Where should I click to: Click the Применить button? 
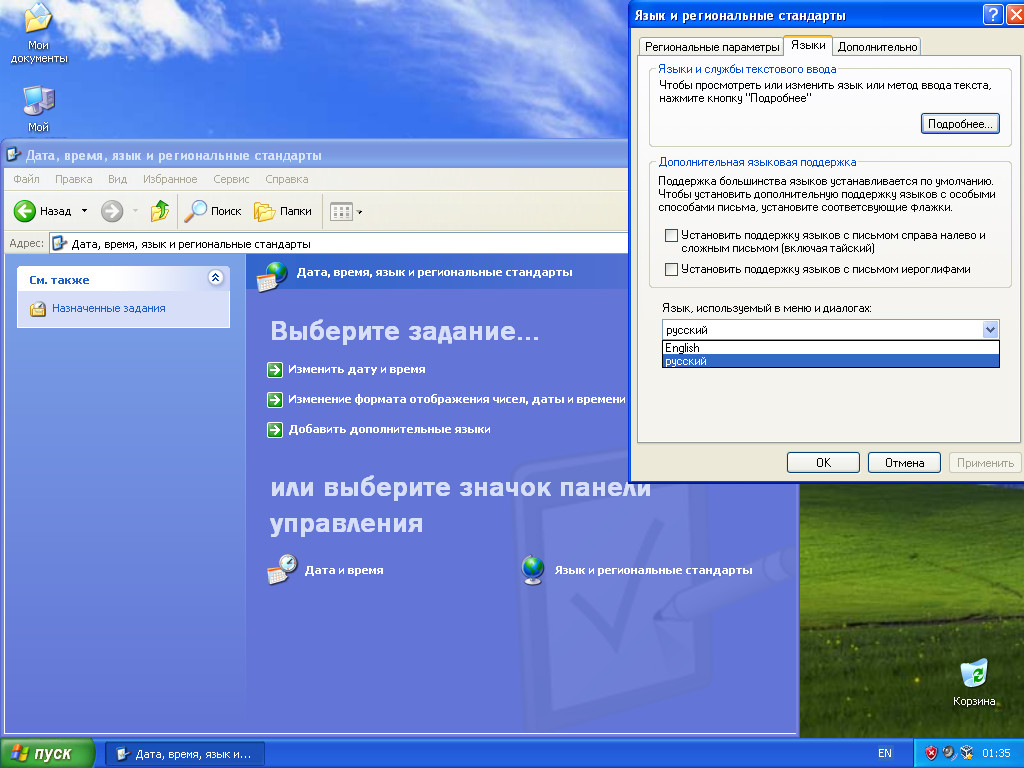985,462
